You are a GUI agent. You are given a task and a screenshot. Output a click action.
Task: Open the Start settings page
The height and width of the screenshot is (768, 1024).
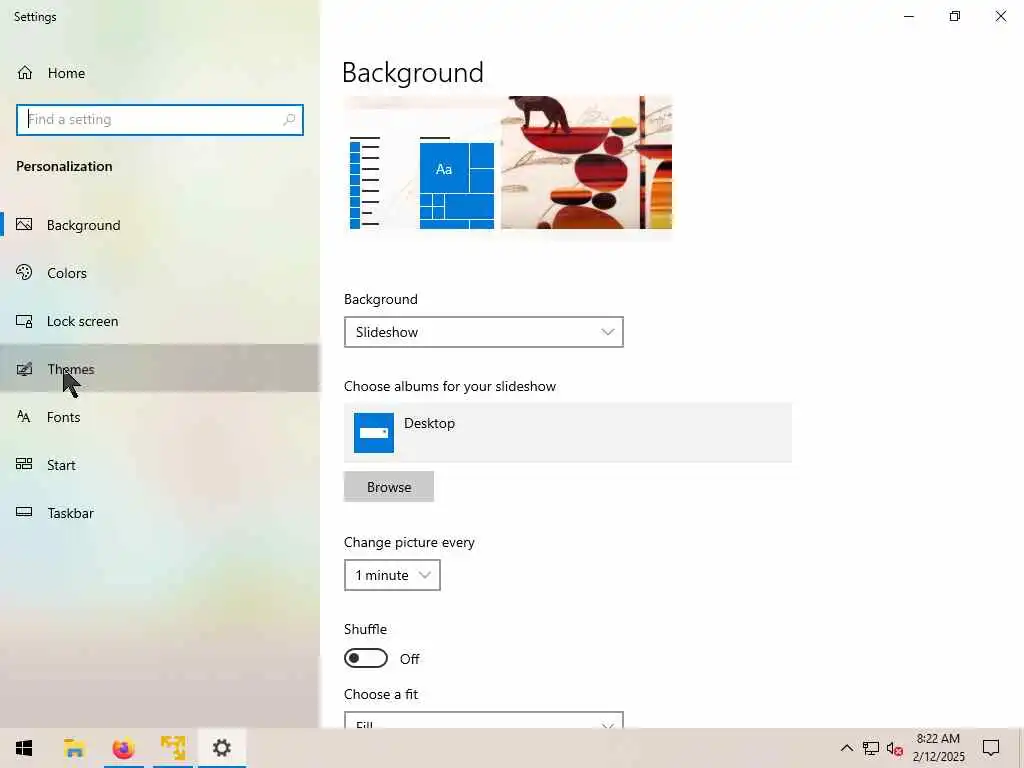pos(160,464)
